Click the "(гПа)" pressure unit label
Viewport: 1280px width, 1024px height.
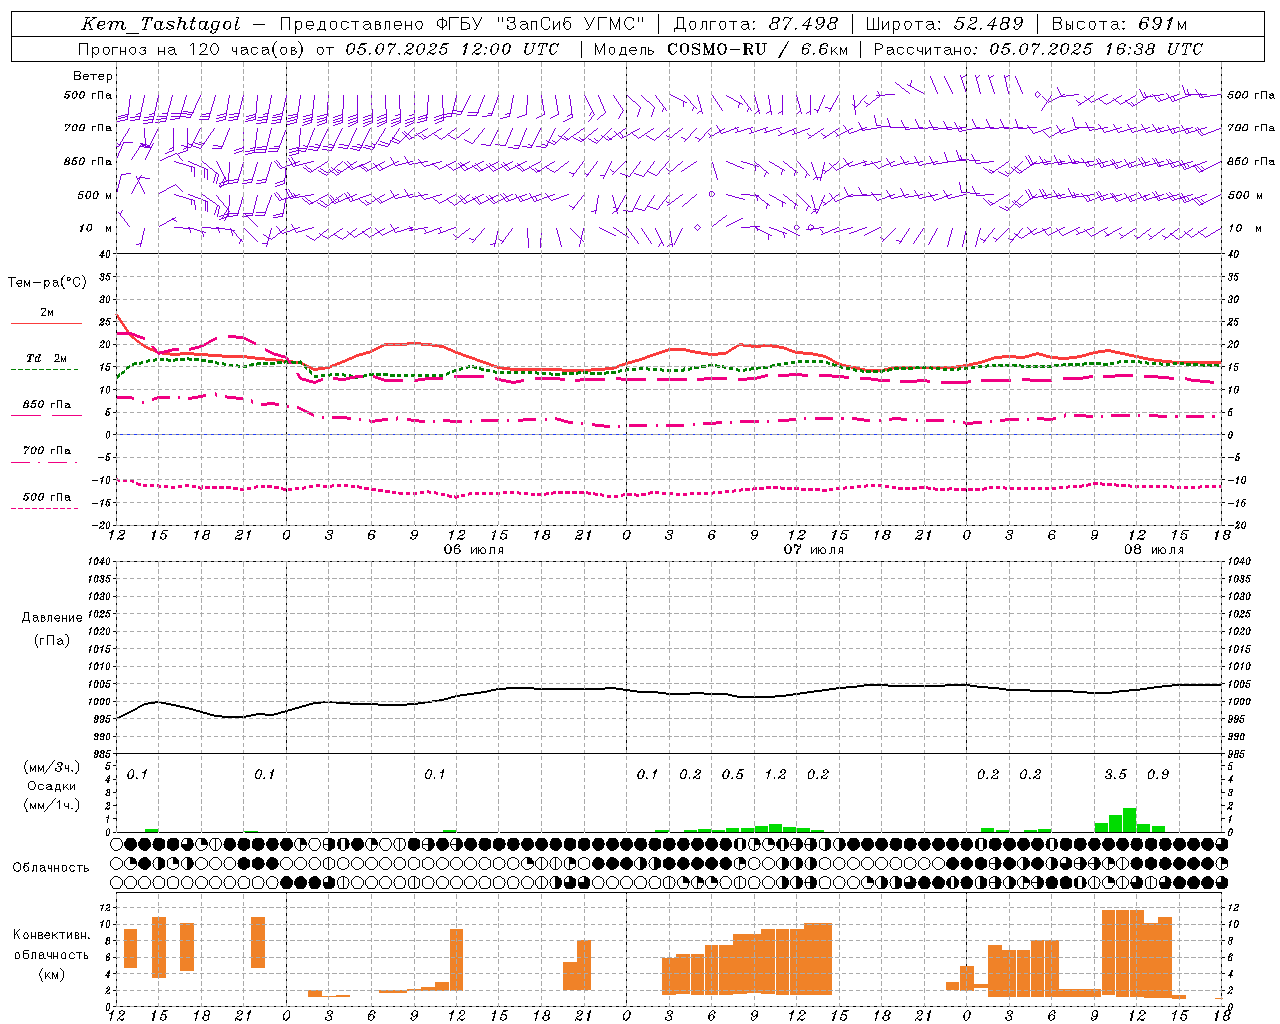(51, 641)
